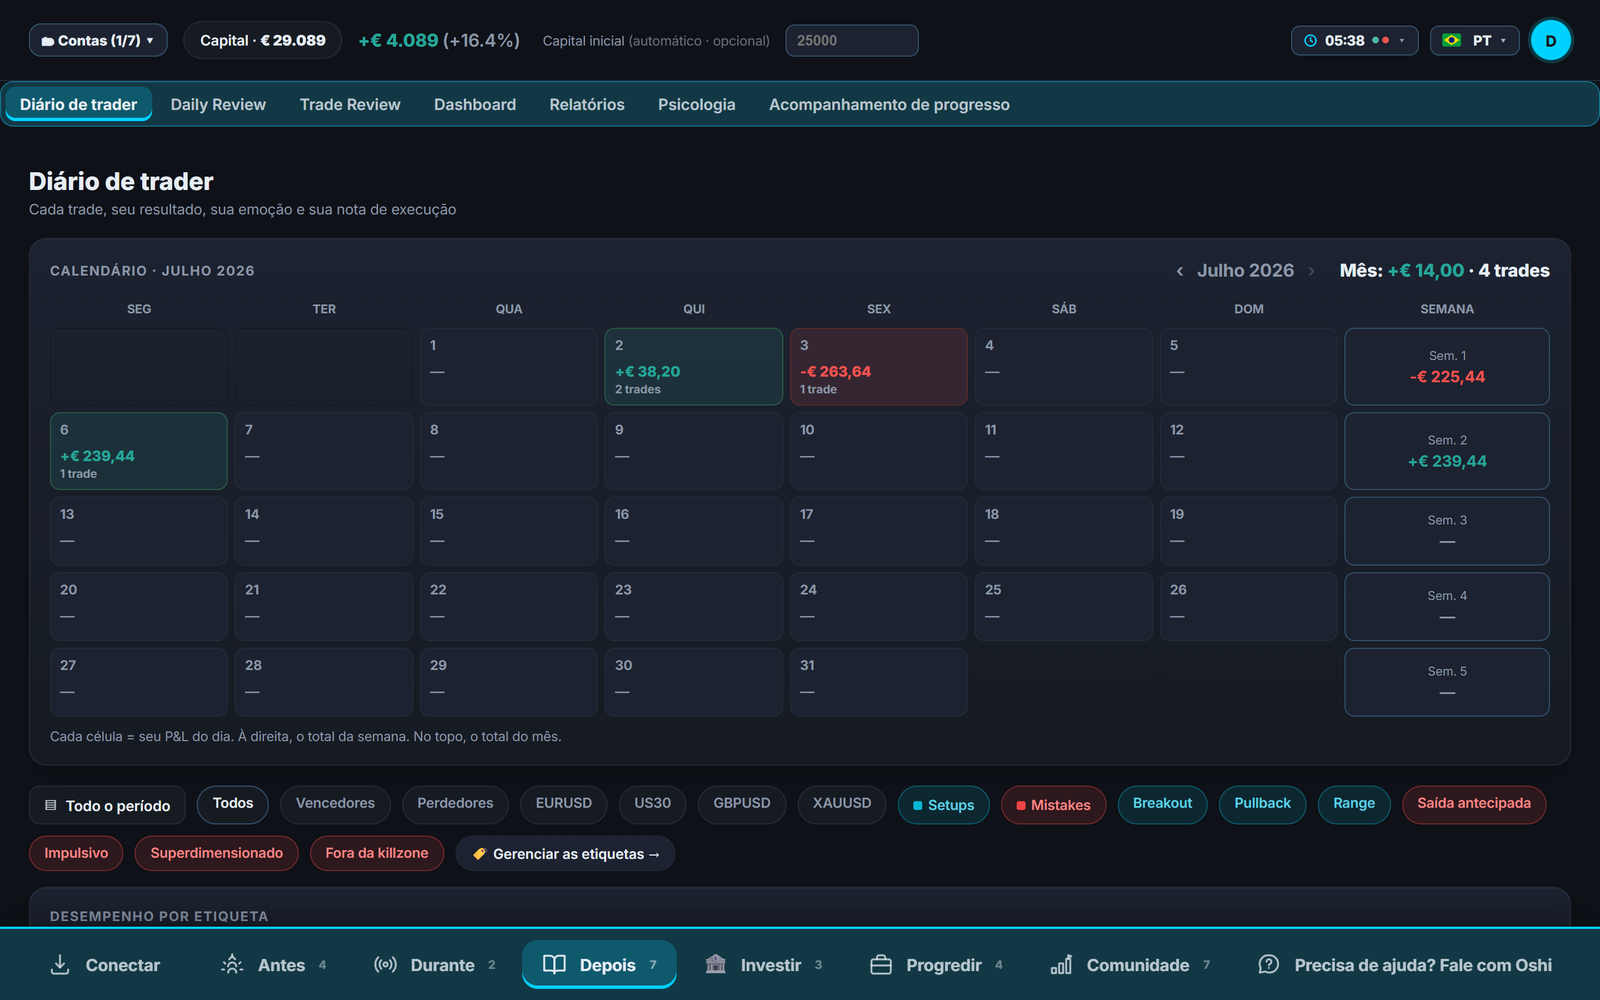The image size is (1600, 1000).
Task: Open the Todo o período filter
Action: pos(107,805)
